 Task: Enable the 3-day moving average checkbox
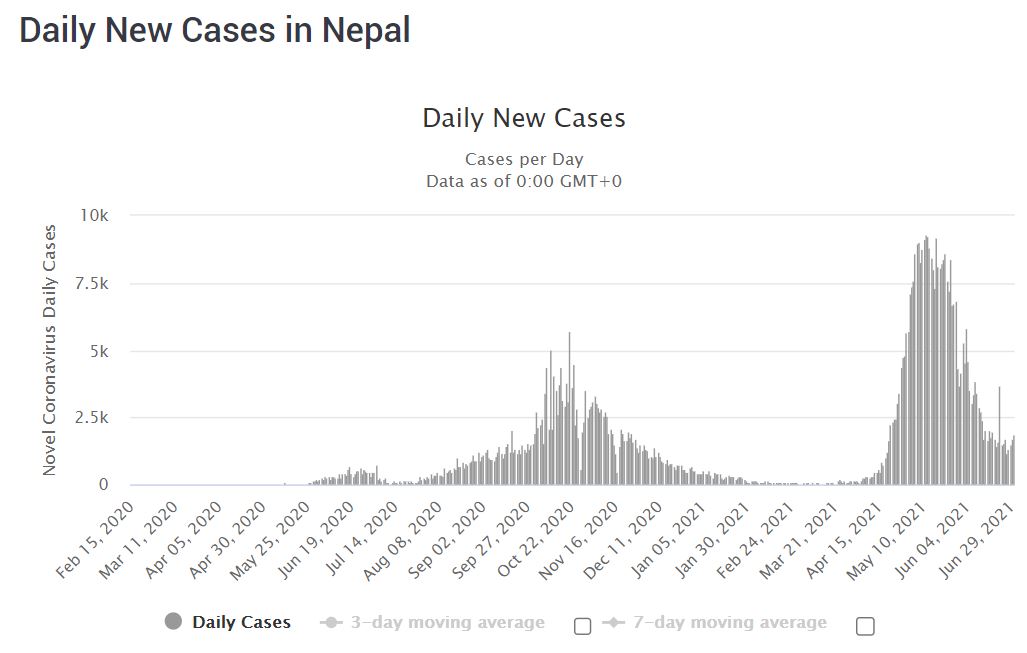tap(582, 626)
